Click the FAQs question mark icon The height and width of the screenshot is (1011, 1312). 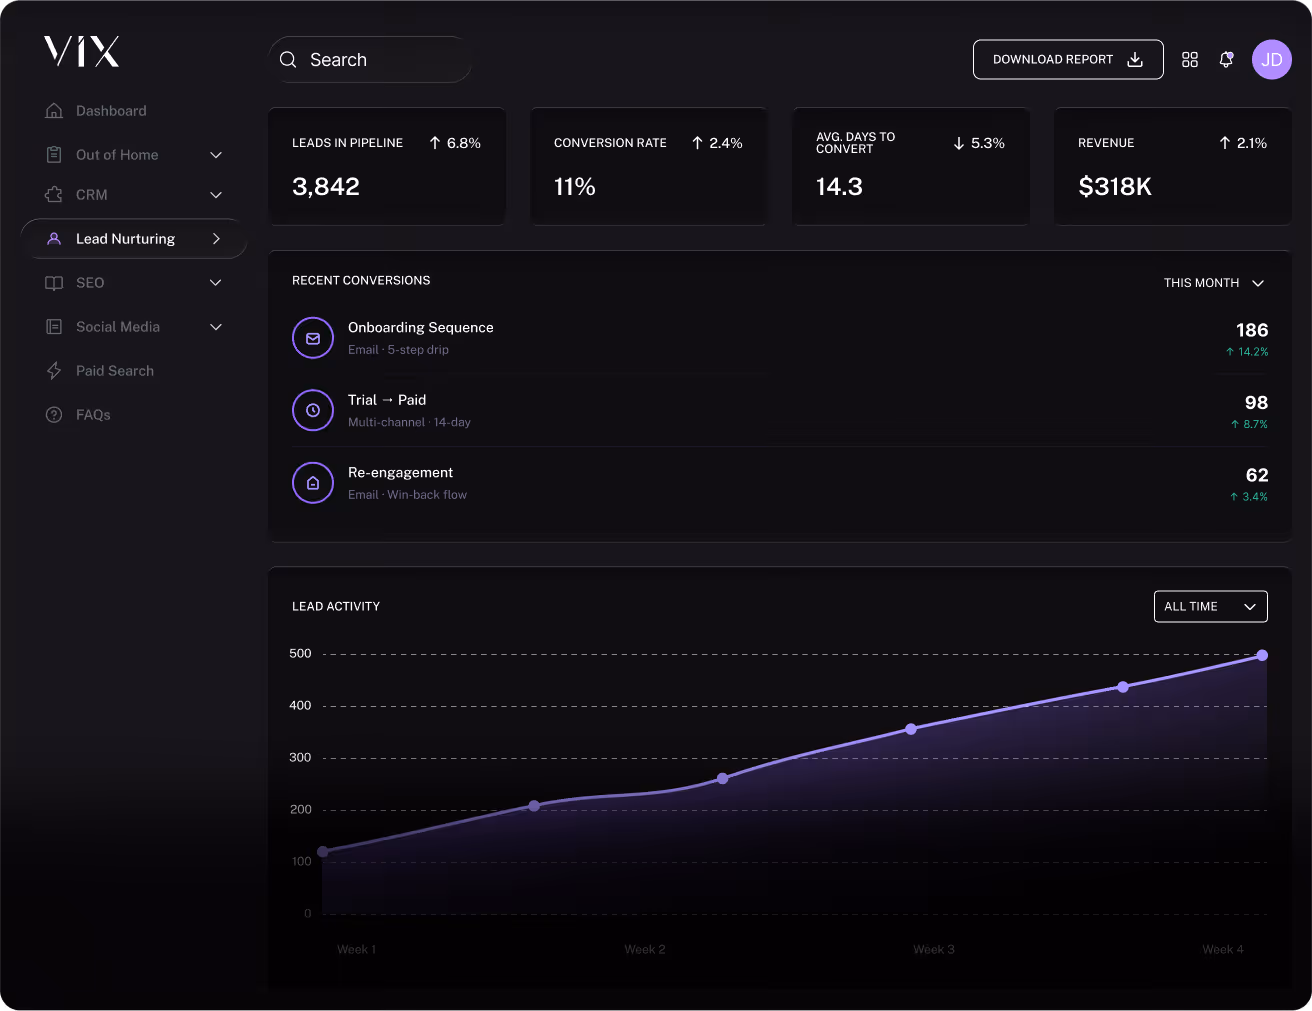(x=54, y=415)
